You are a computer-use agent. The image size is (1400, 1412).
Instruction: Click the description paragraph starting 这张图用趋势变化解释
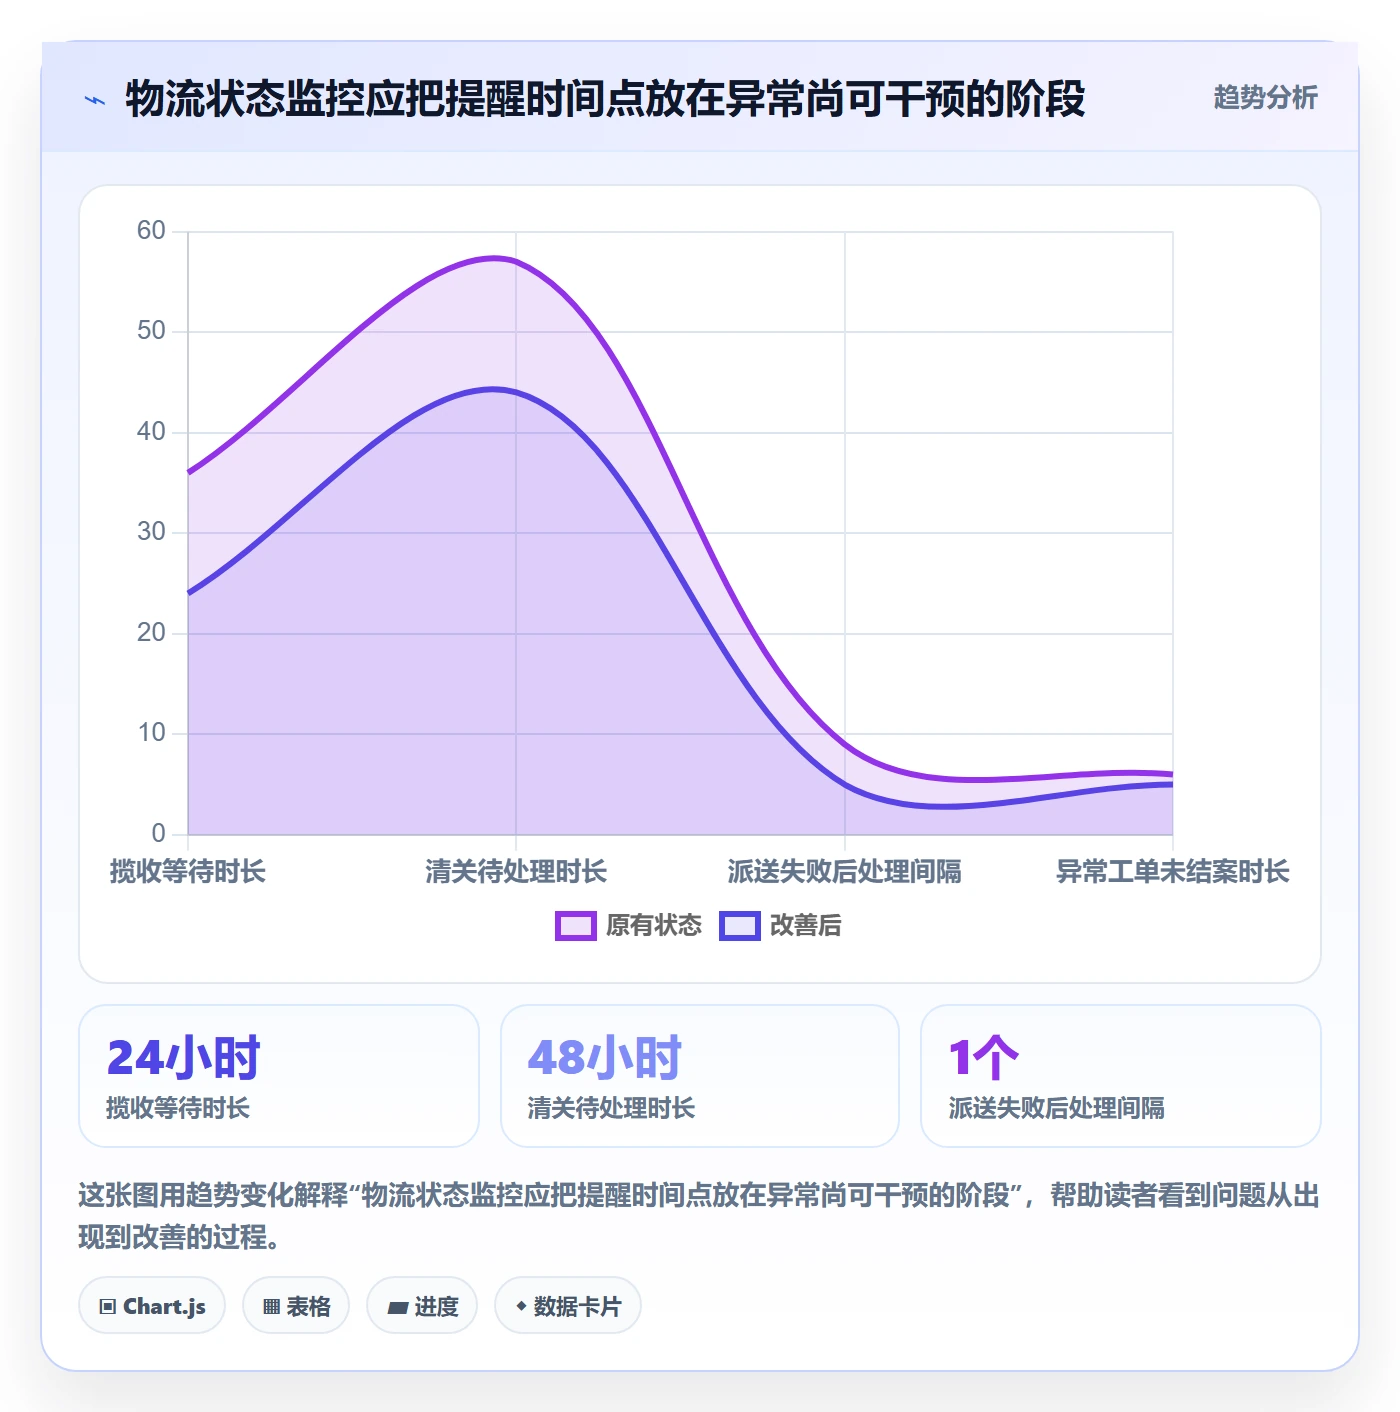click(x=699, y=1216)
